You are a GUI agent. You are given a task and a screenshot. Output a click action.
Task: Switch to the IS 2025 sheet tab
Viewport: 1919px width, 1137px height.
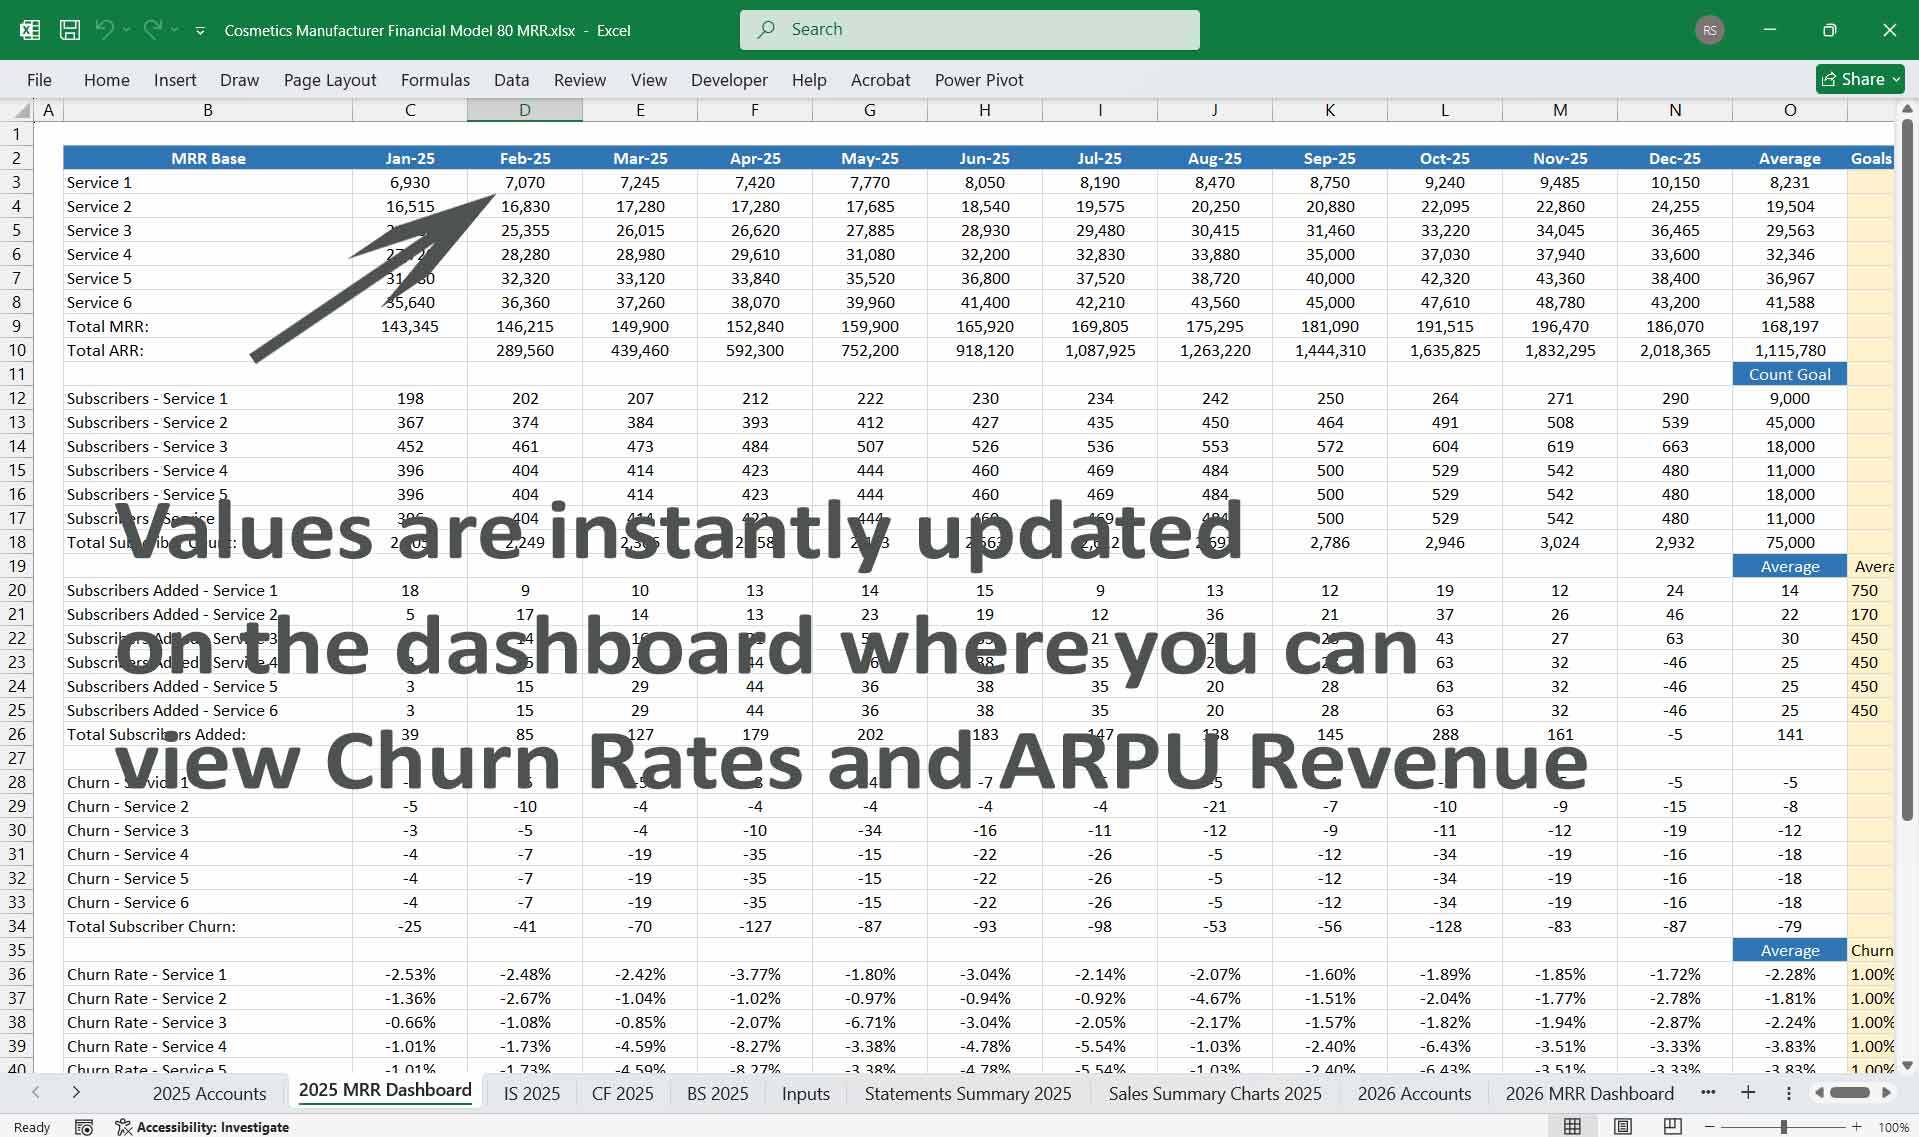pyautogui.click(x=531, y=1093)
